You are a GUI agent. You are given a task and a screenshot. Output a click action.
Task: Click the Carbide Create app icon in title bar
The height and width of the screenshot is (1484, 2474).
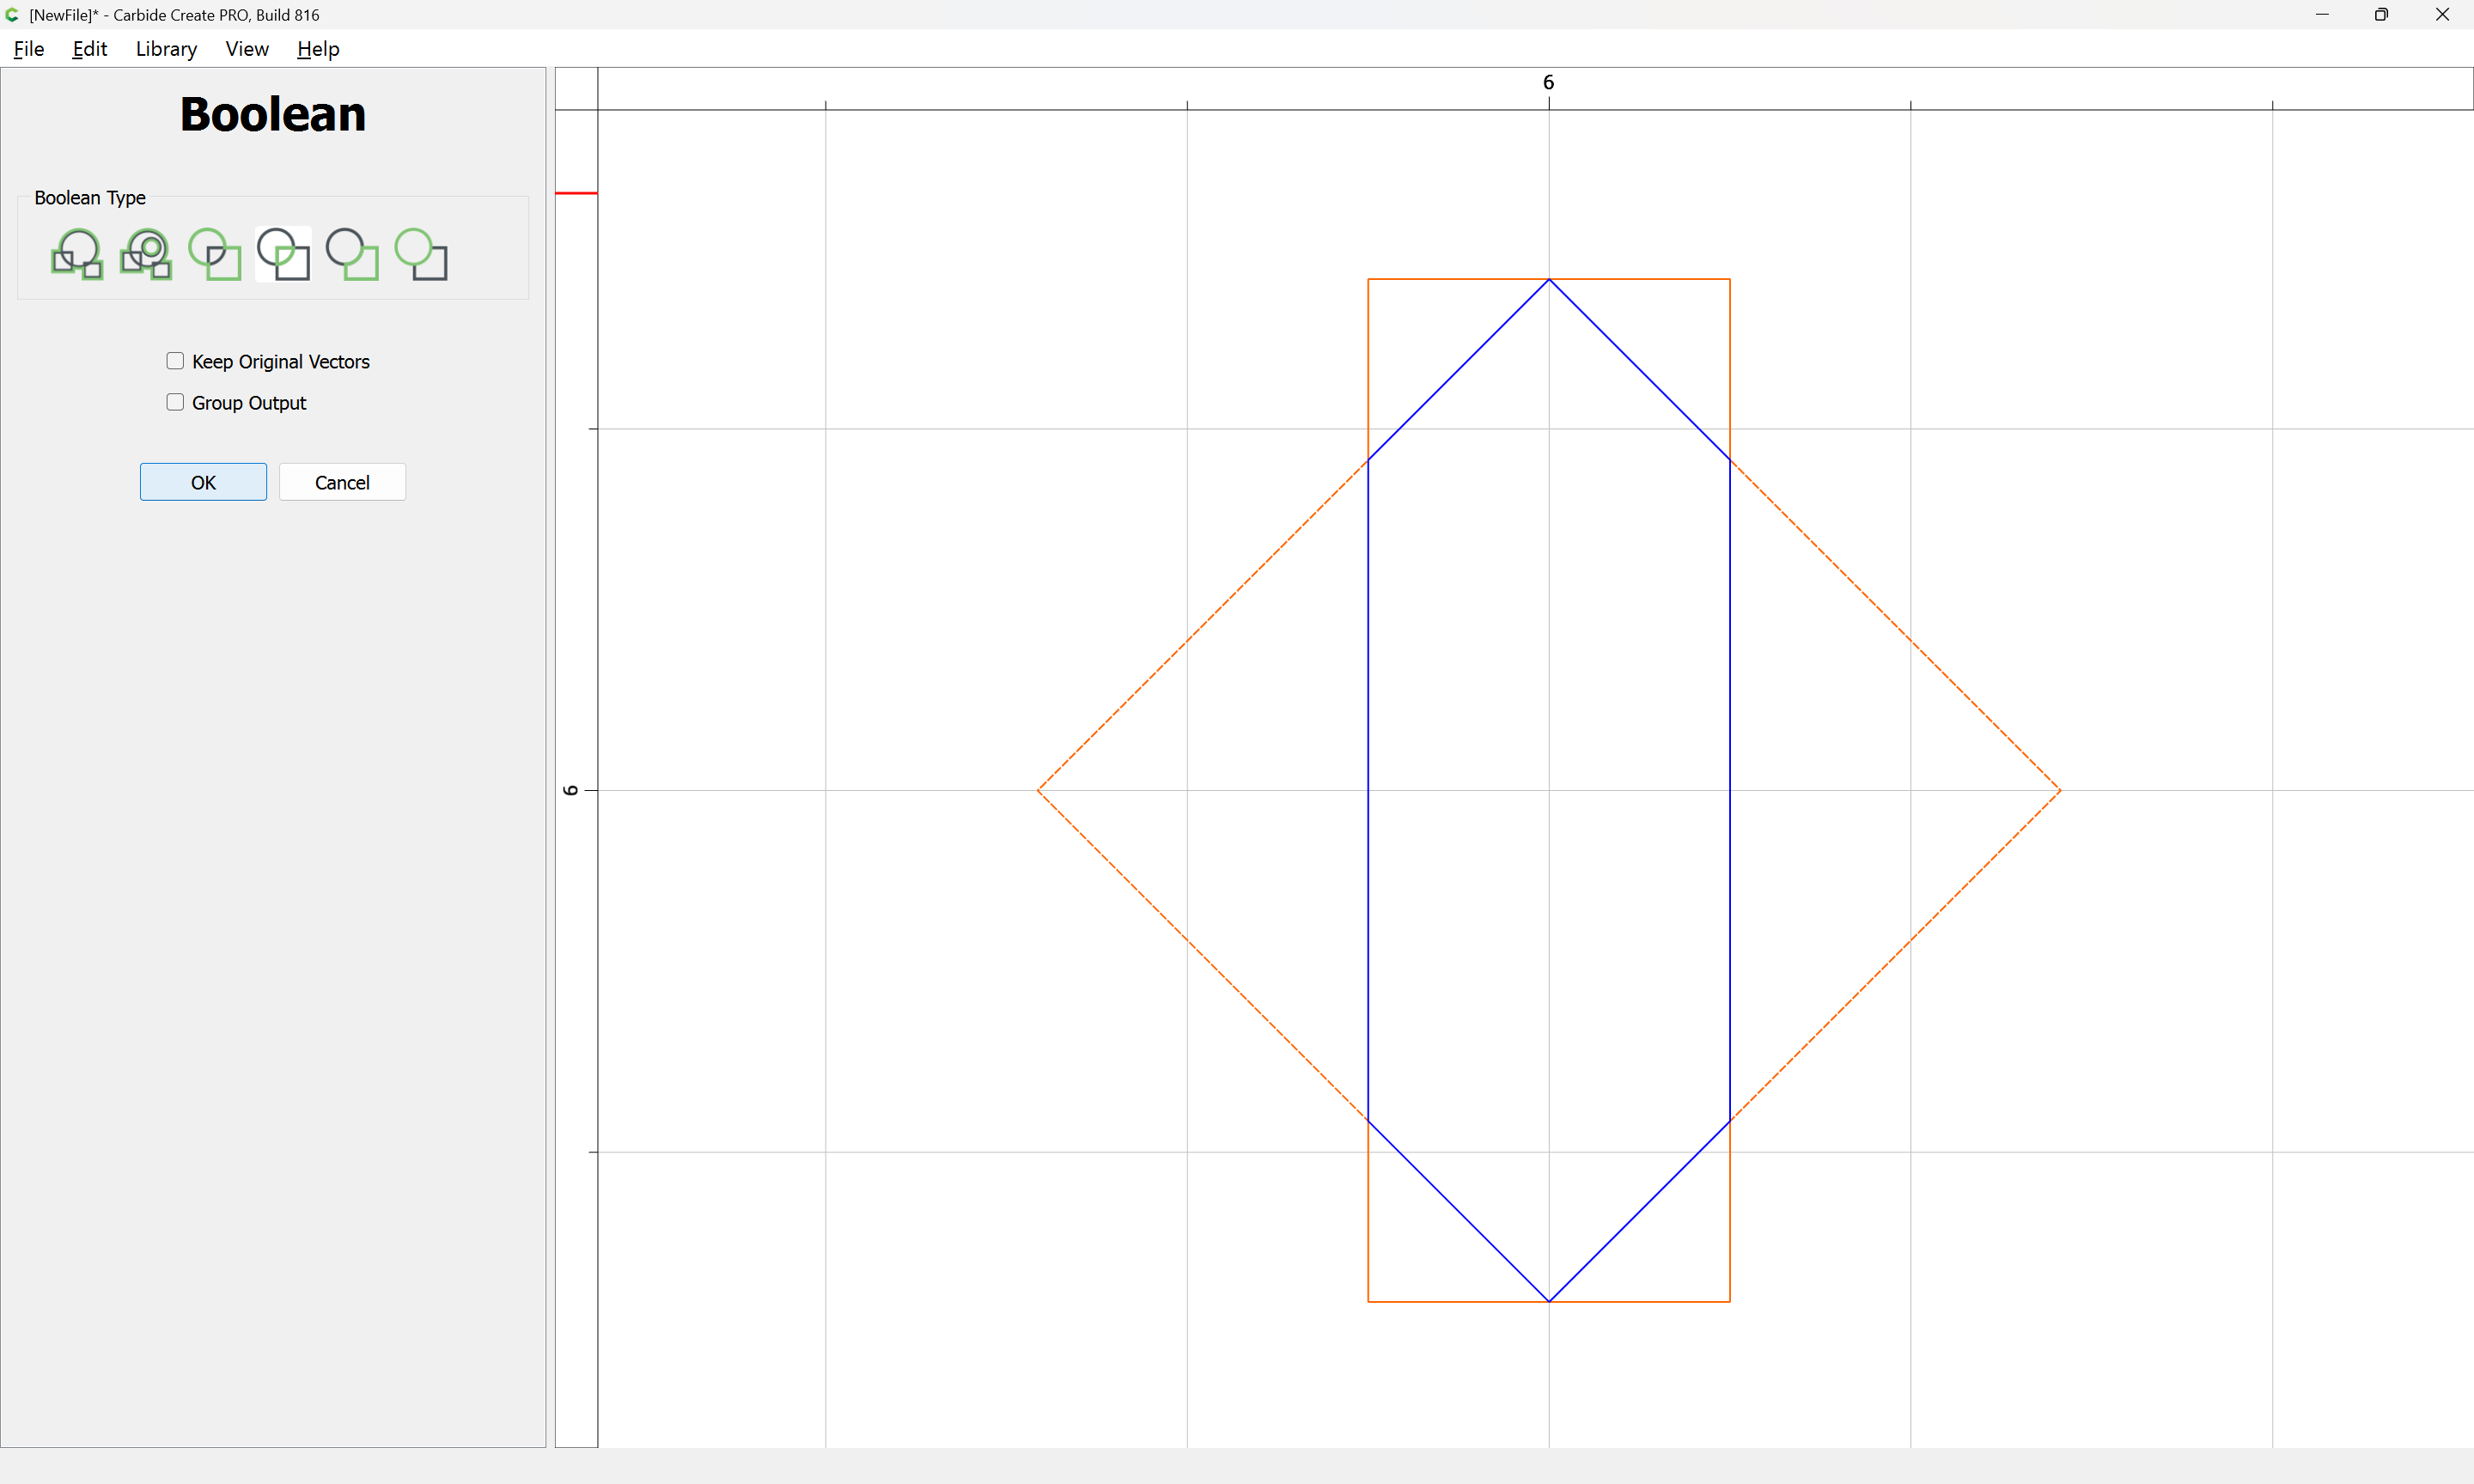click(12, 15)
